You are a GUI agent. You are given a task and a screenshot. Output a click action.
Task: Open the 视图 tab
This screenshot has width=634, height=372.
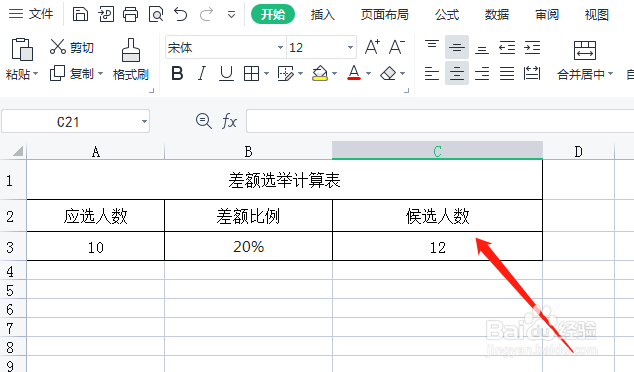[597, 15]
